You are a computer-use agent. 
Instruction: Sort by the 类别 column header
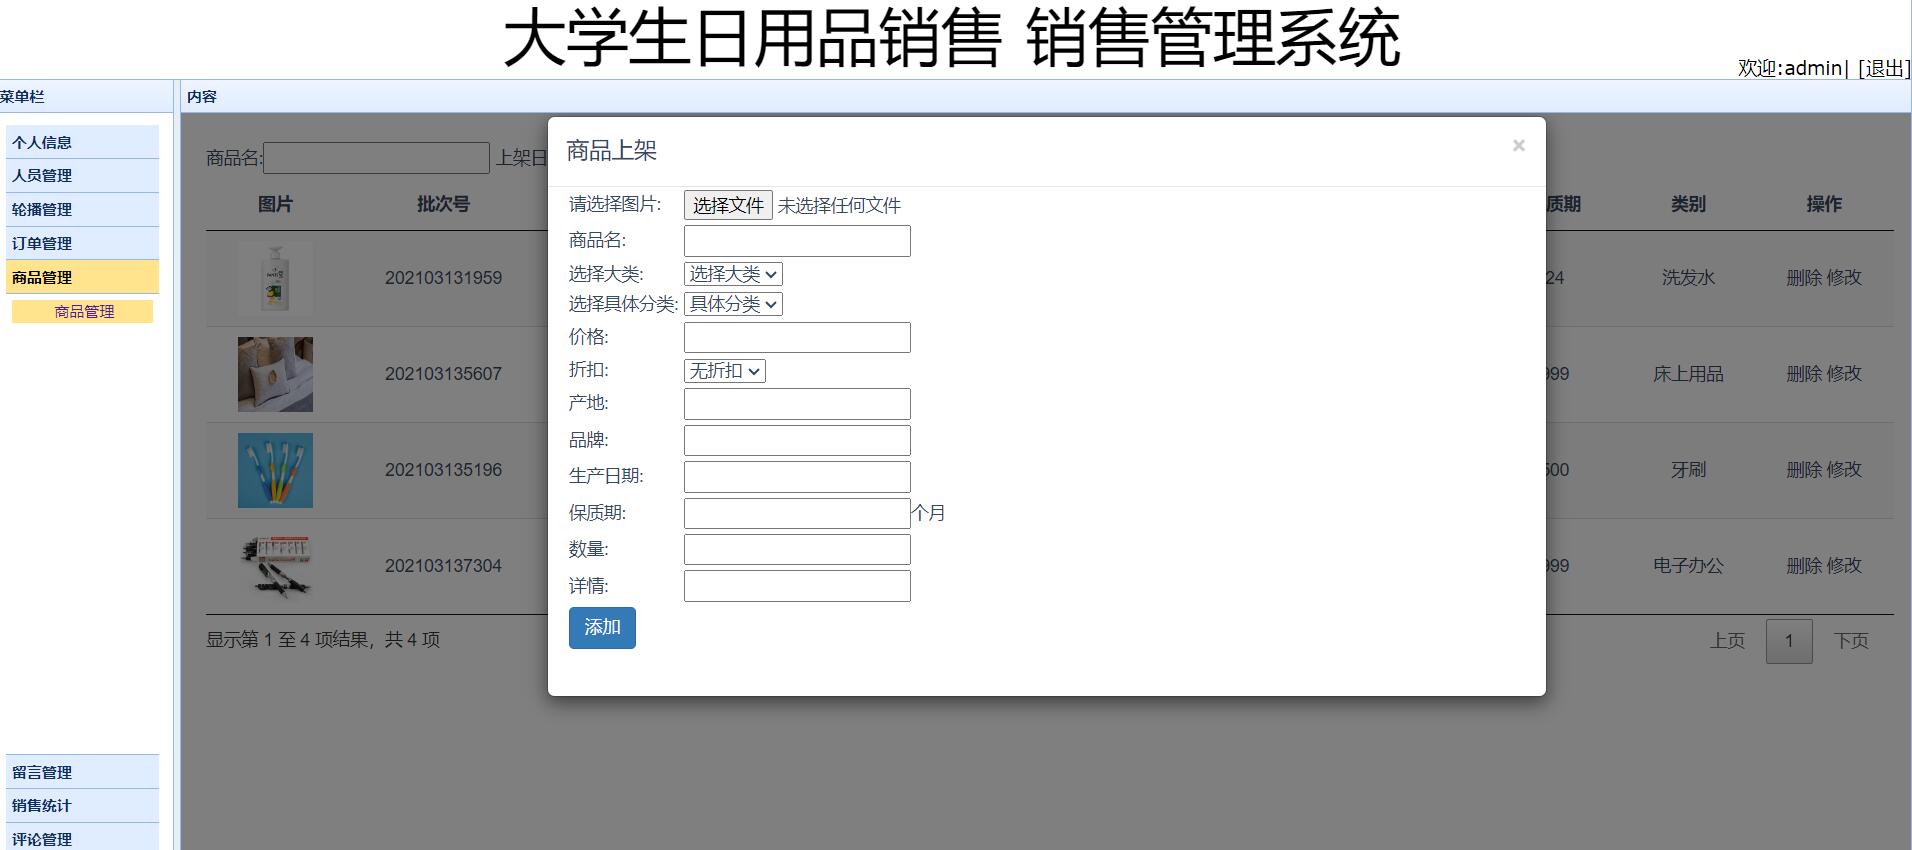[x=1688, y=204]
